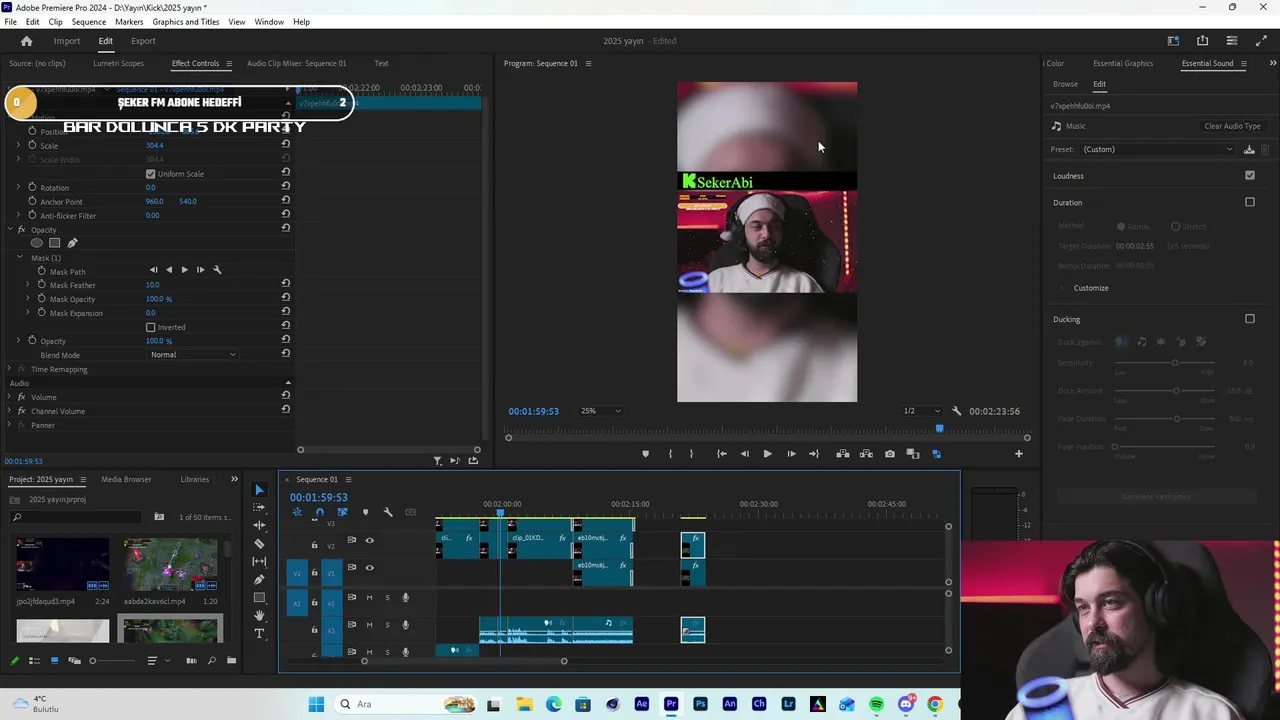The image size is (1280, 720).
Task: Pick the Razor tool
Action: tap(259, 544)
